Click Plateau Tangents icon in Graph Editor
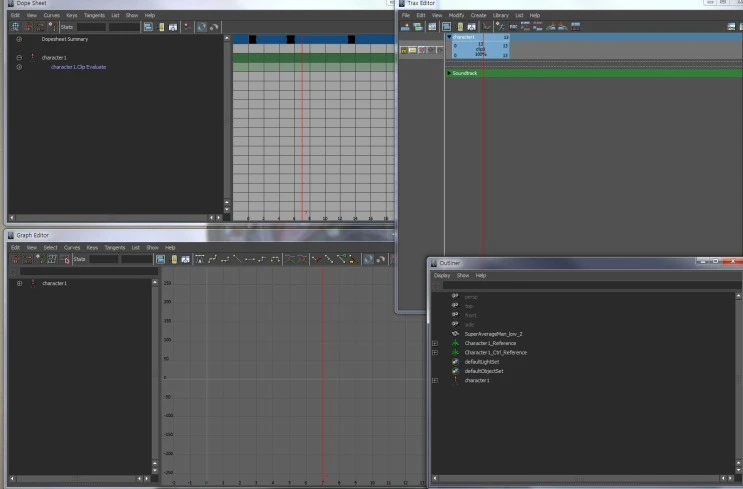 275,259
